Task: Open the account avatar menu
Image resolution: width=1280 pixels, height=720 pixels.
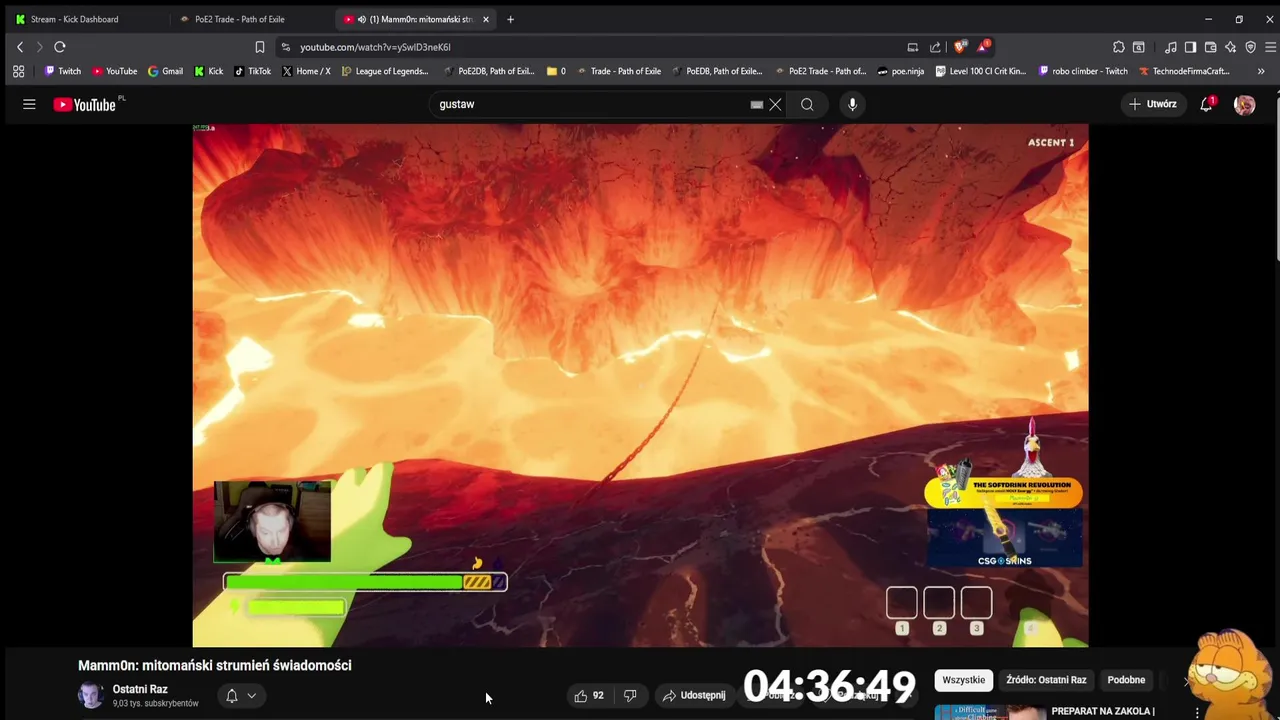Action: click(1244, 104)
